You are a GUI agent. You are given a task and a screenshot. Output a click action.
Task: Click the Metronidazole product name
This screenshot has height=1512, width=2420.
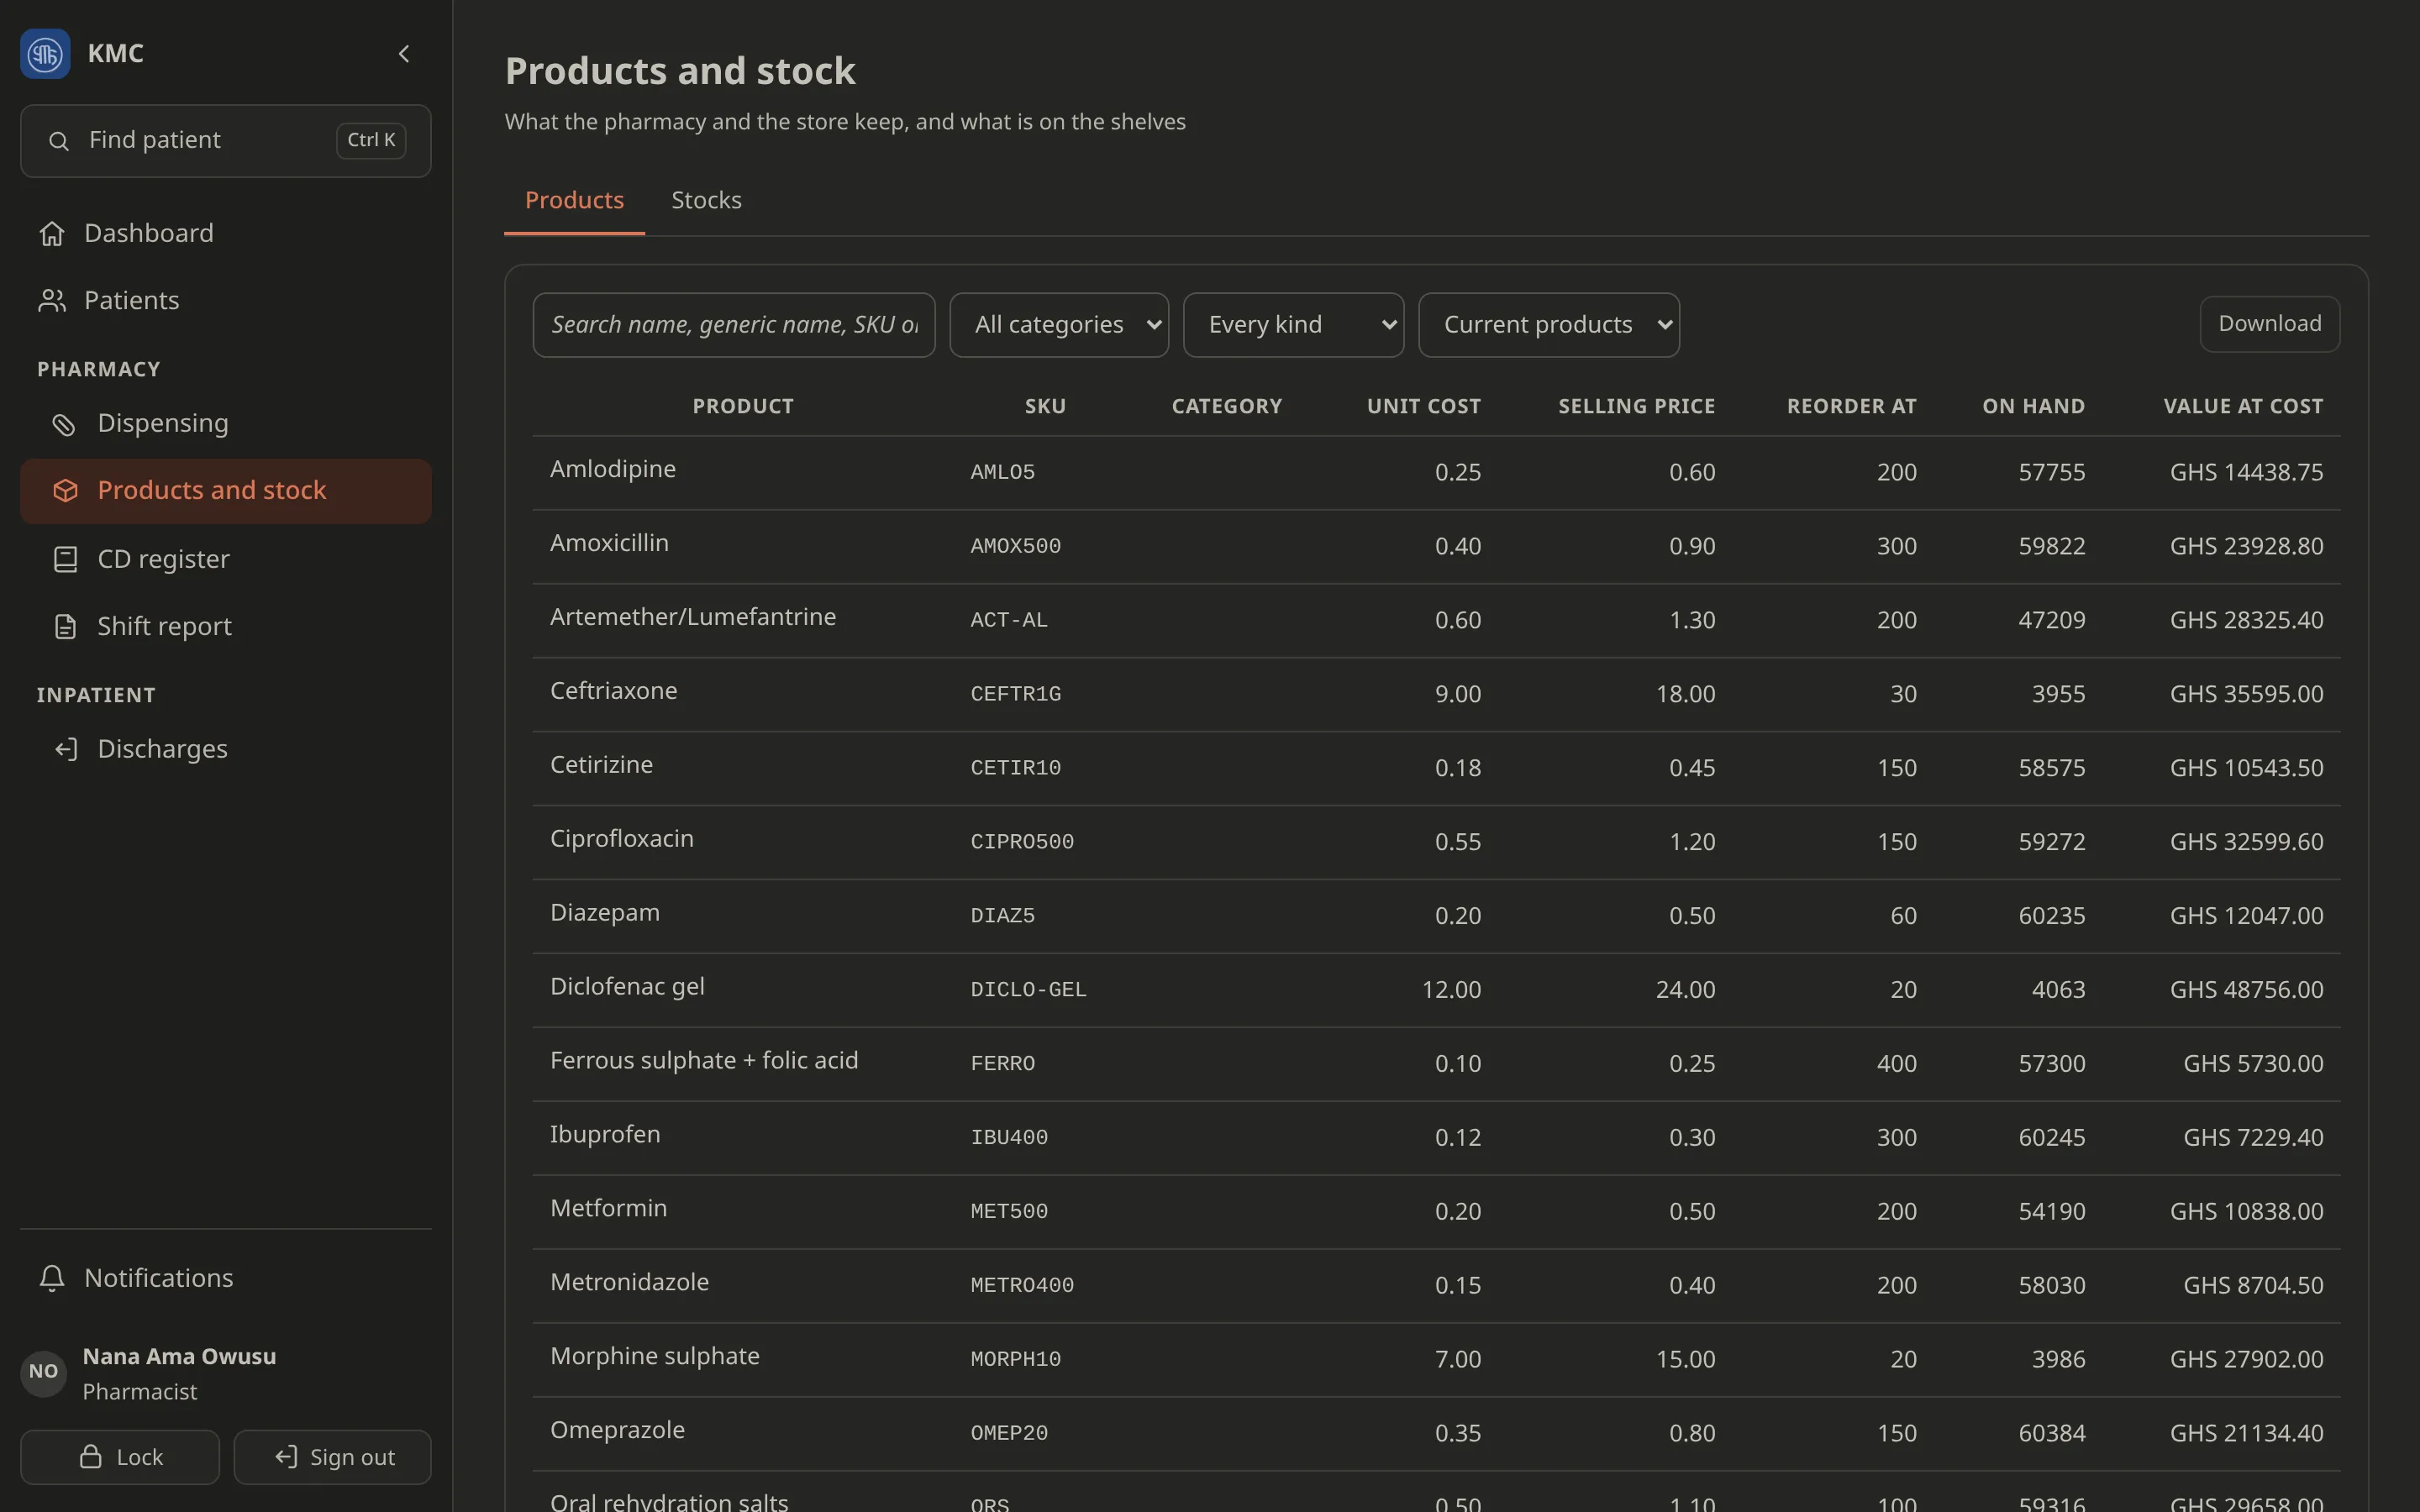(629, 1282)
